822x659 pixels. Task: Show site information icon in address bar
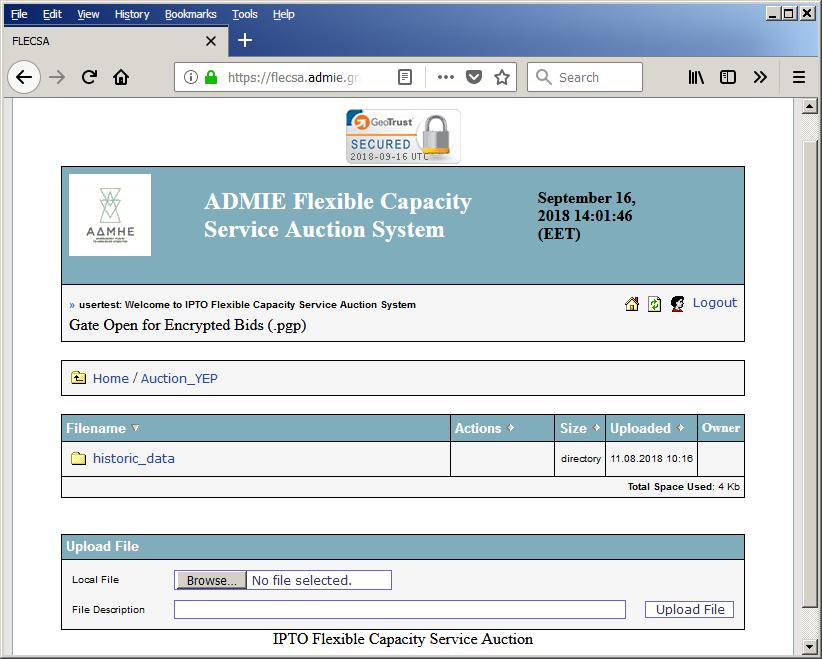[191, 78]
